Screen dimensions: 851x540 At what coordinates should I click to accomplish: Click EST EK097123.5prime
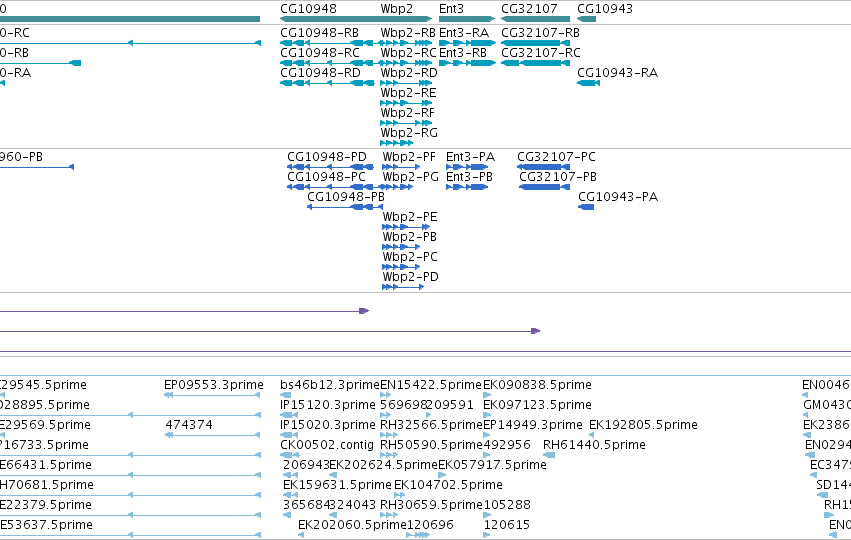537,405
